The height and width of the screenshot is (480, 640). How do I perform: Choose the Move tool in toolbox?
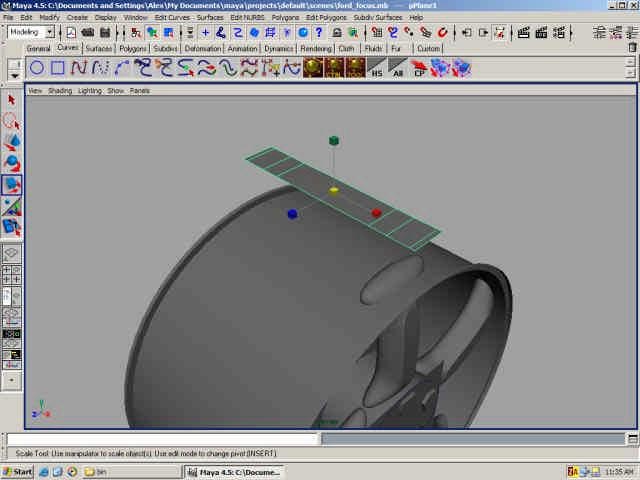pos(12,142)
